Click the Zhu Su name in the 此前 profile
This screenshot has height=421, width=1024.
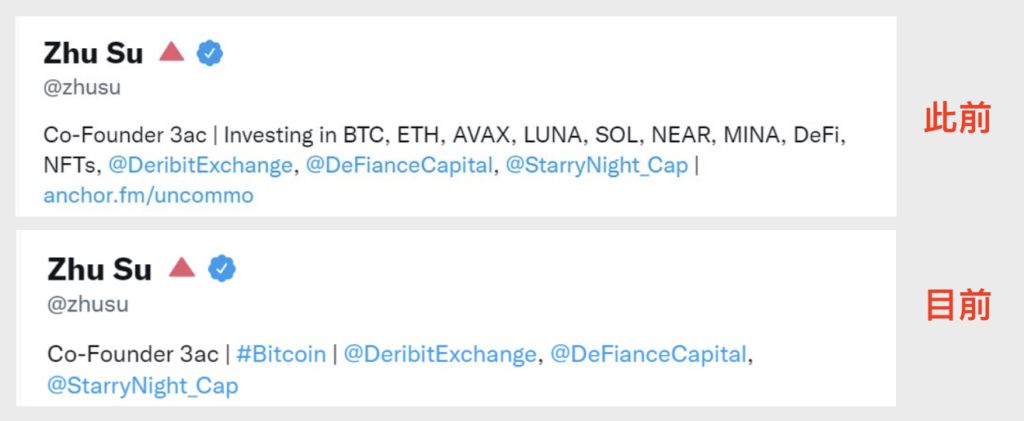[x=93, y=53]
